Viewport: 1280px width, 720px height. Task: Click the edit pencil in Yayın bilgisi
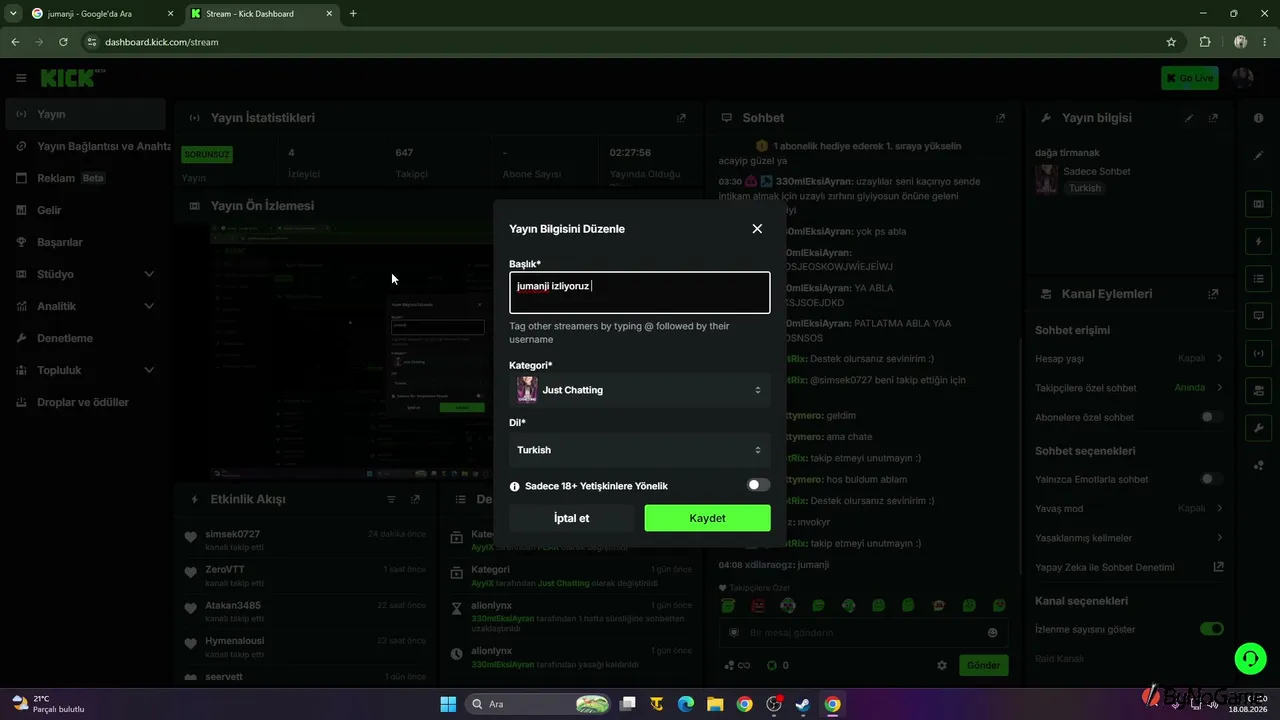(1189, 118)
